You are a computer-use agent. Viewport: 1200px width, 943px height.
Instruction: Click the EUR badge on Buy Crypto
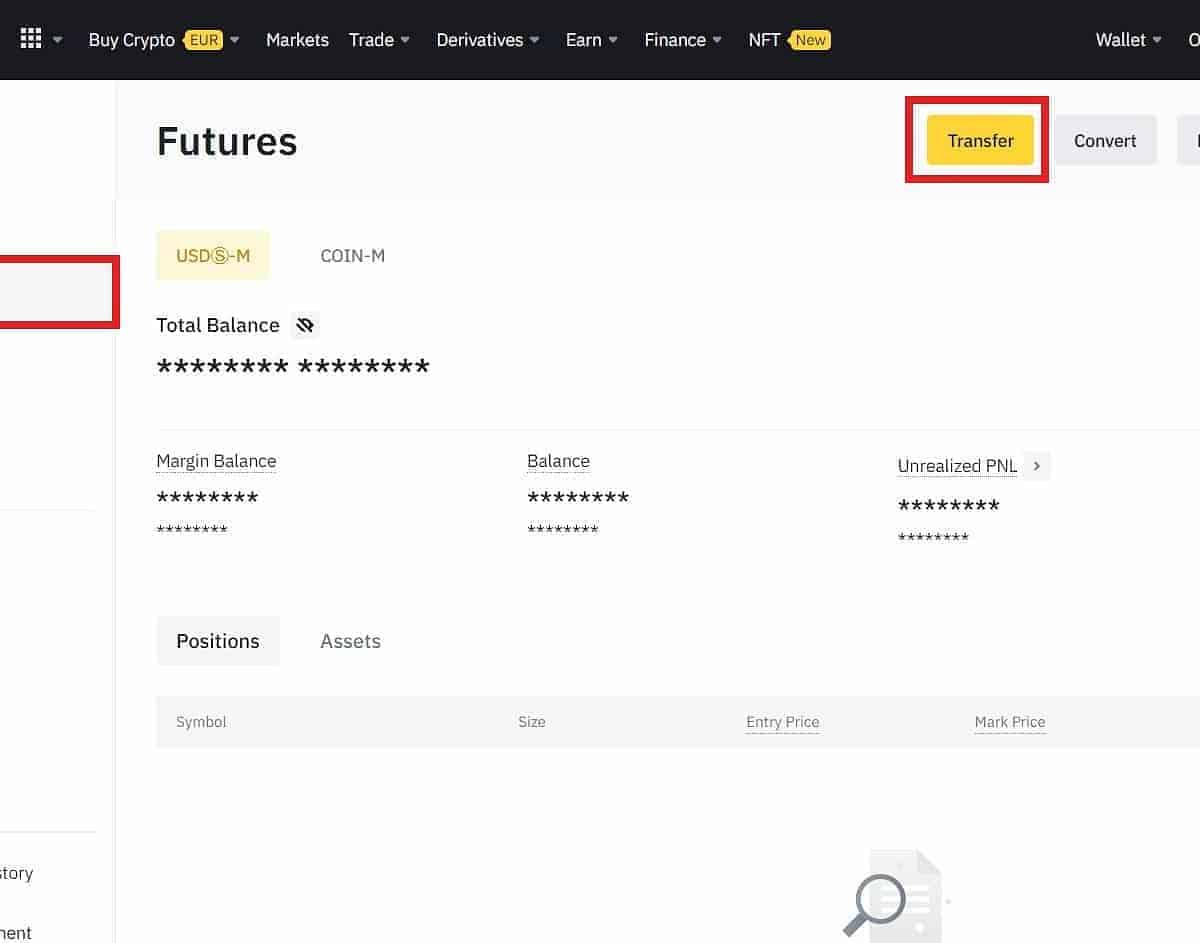coord(203,40)
